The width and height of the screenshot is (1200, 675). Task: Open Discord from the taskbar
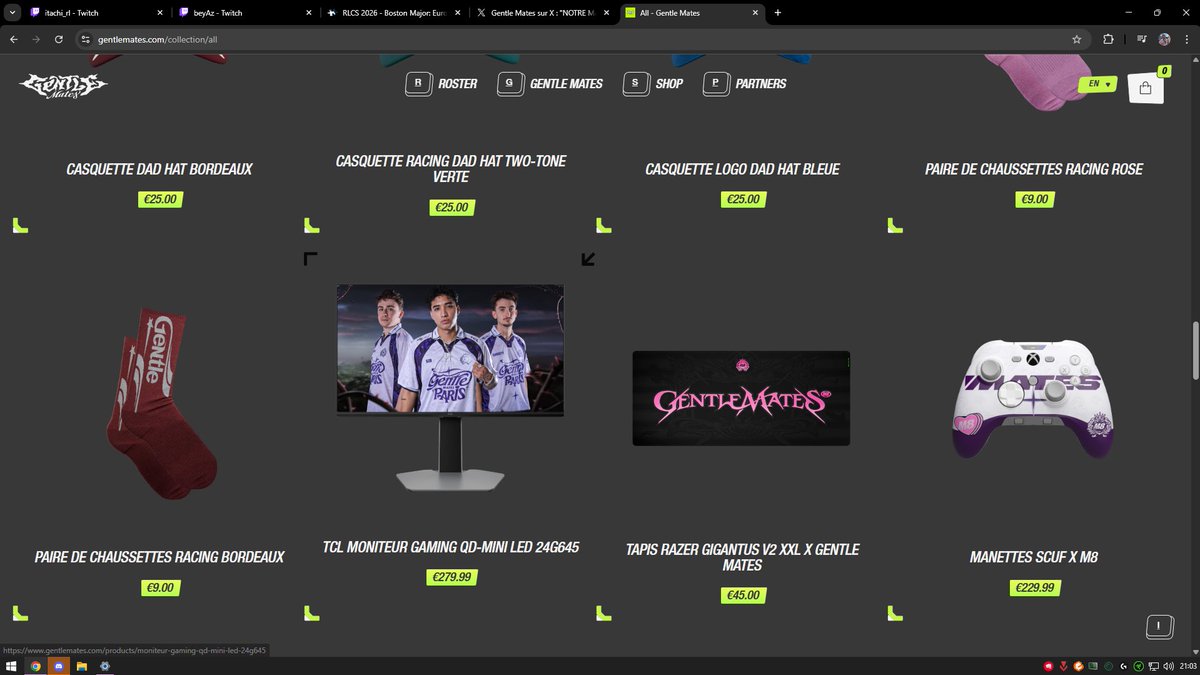[59, 665]
